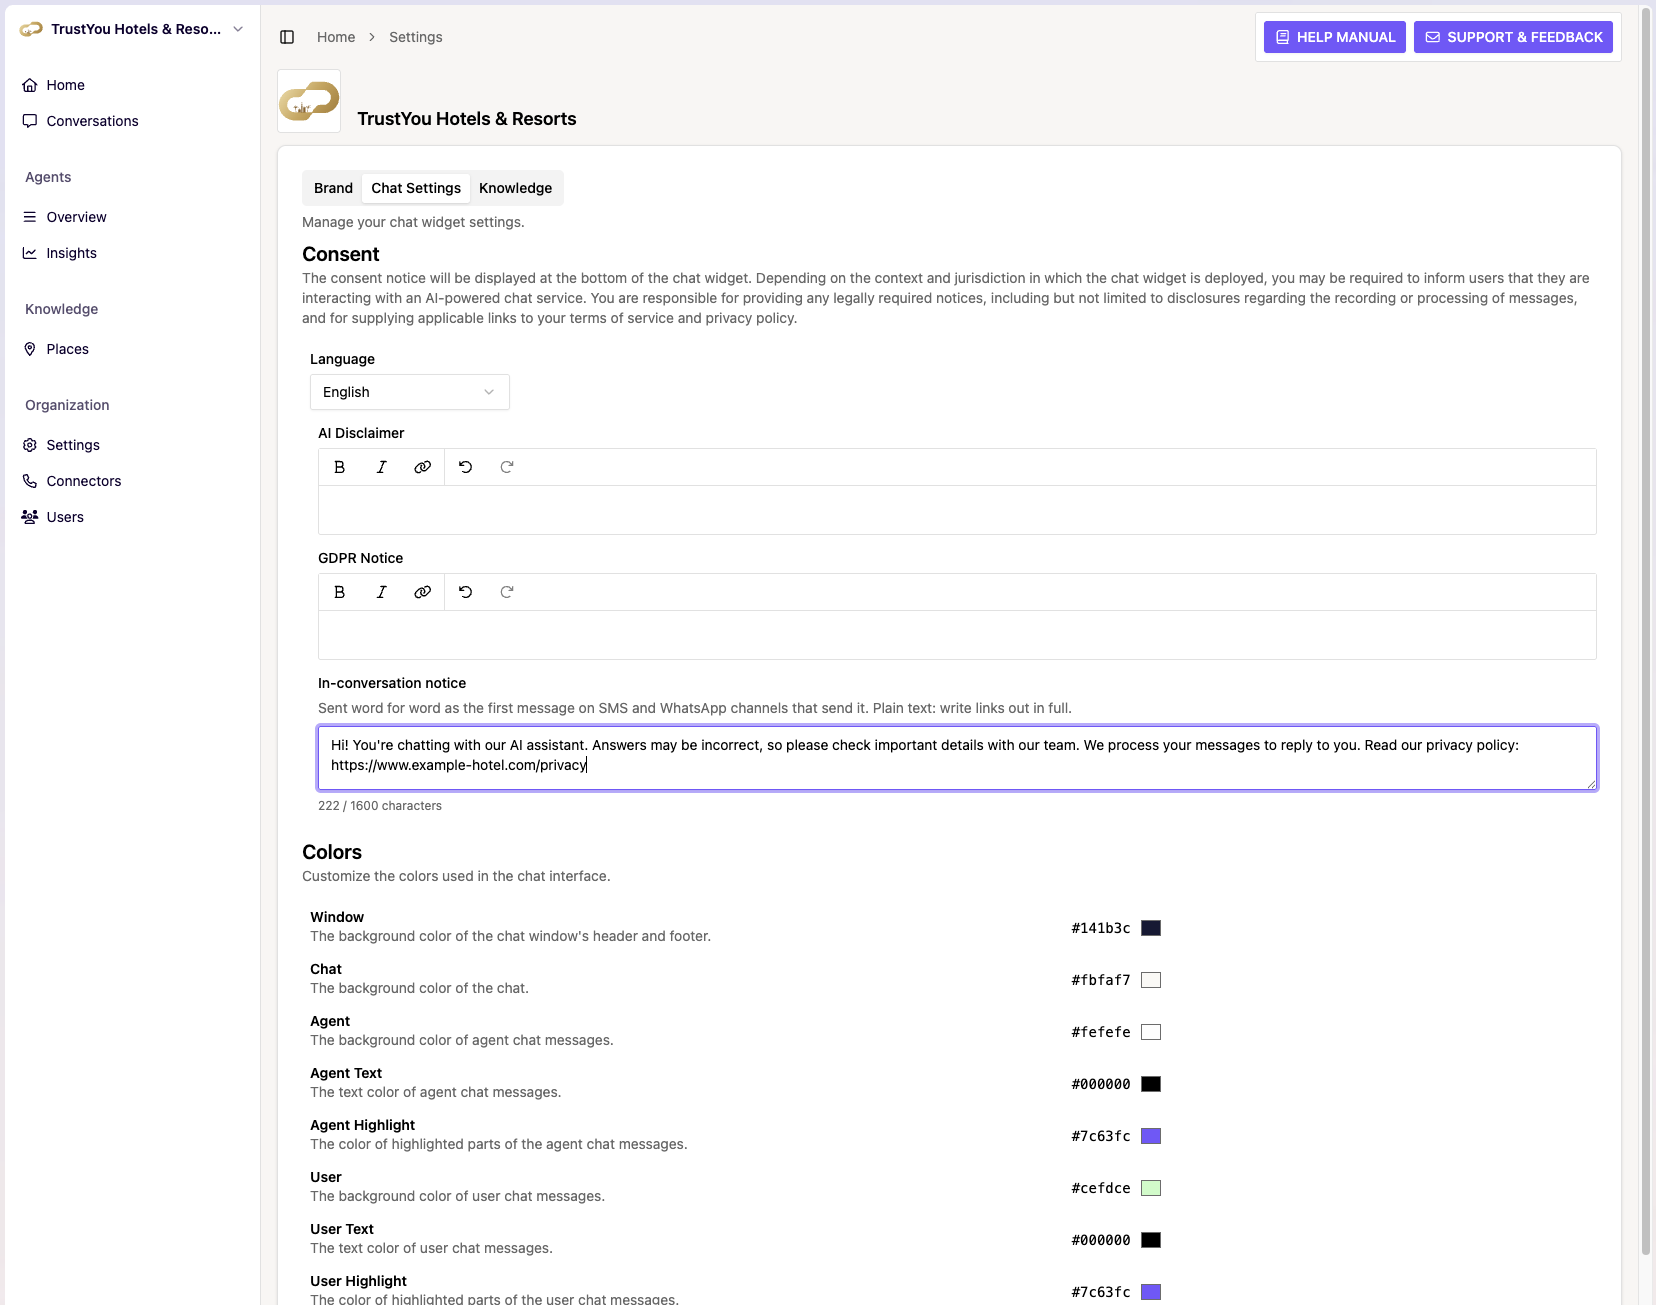Undo in AI Disclaimer editor
1656x1305 pixels.
466,467
